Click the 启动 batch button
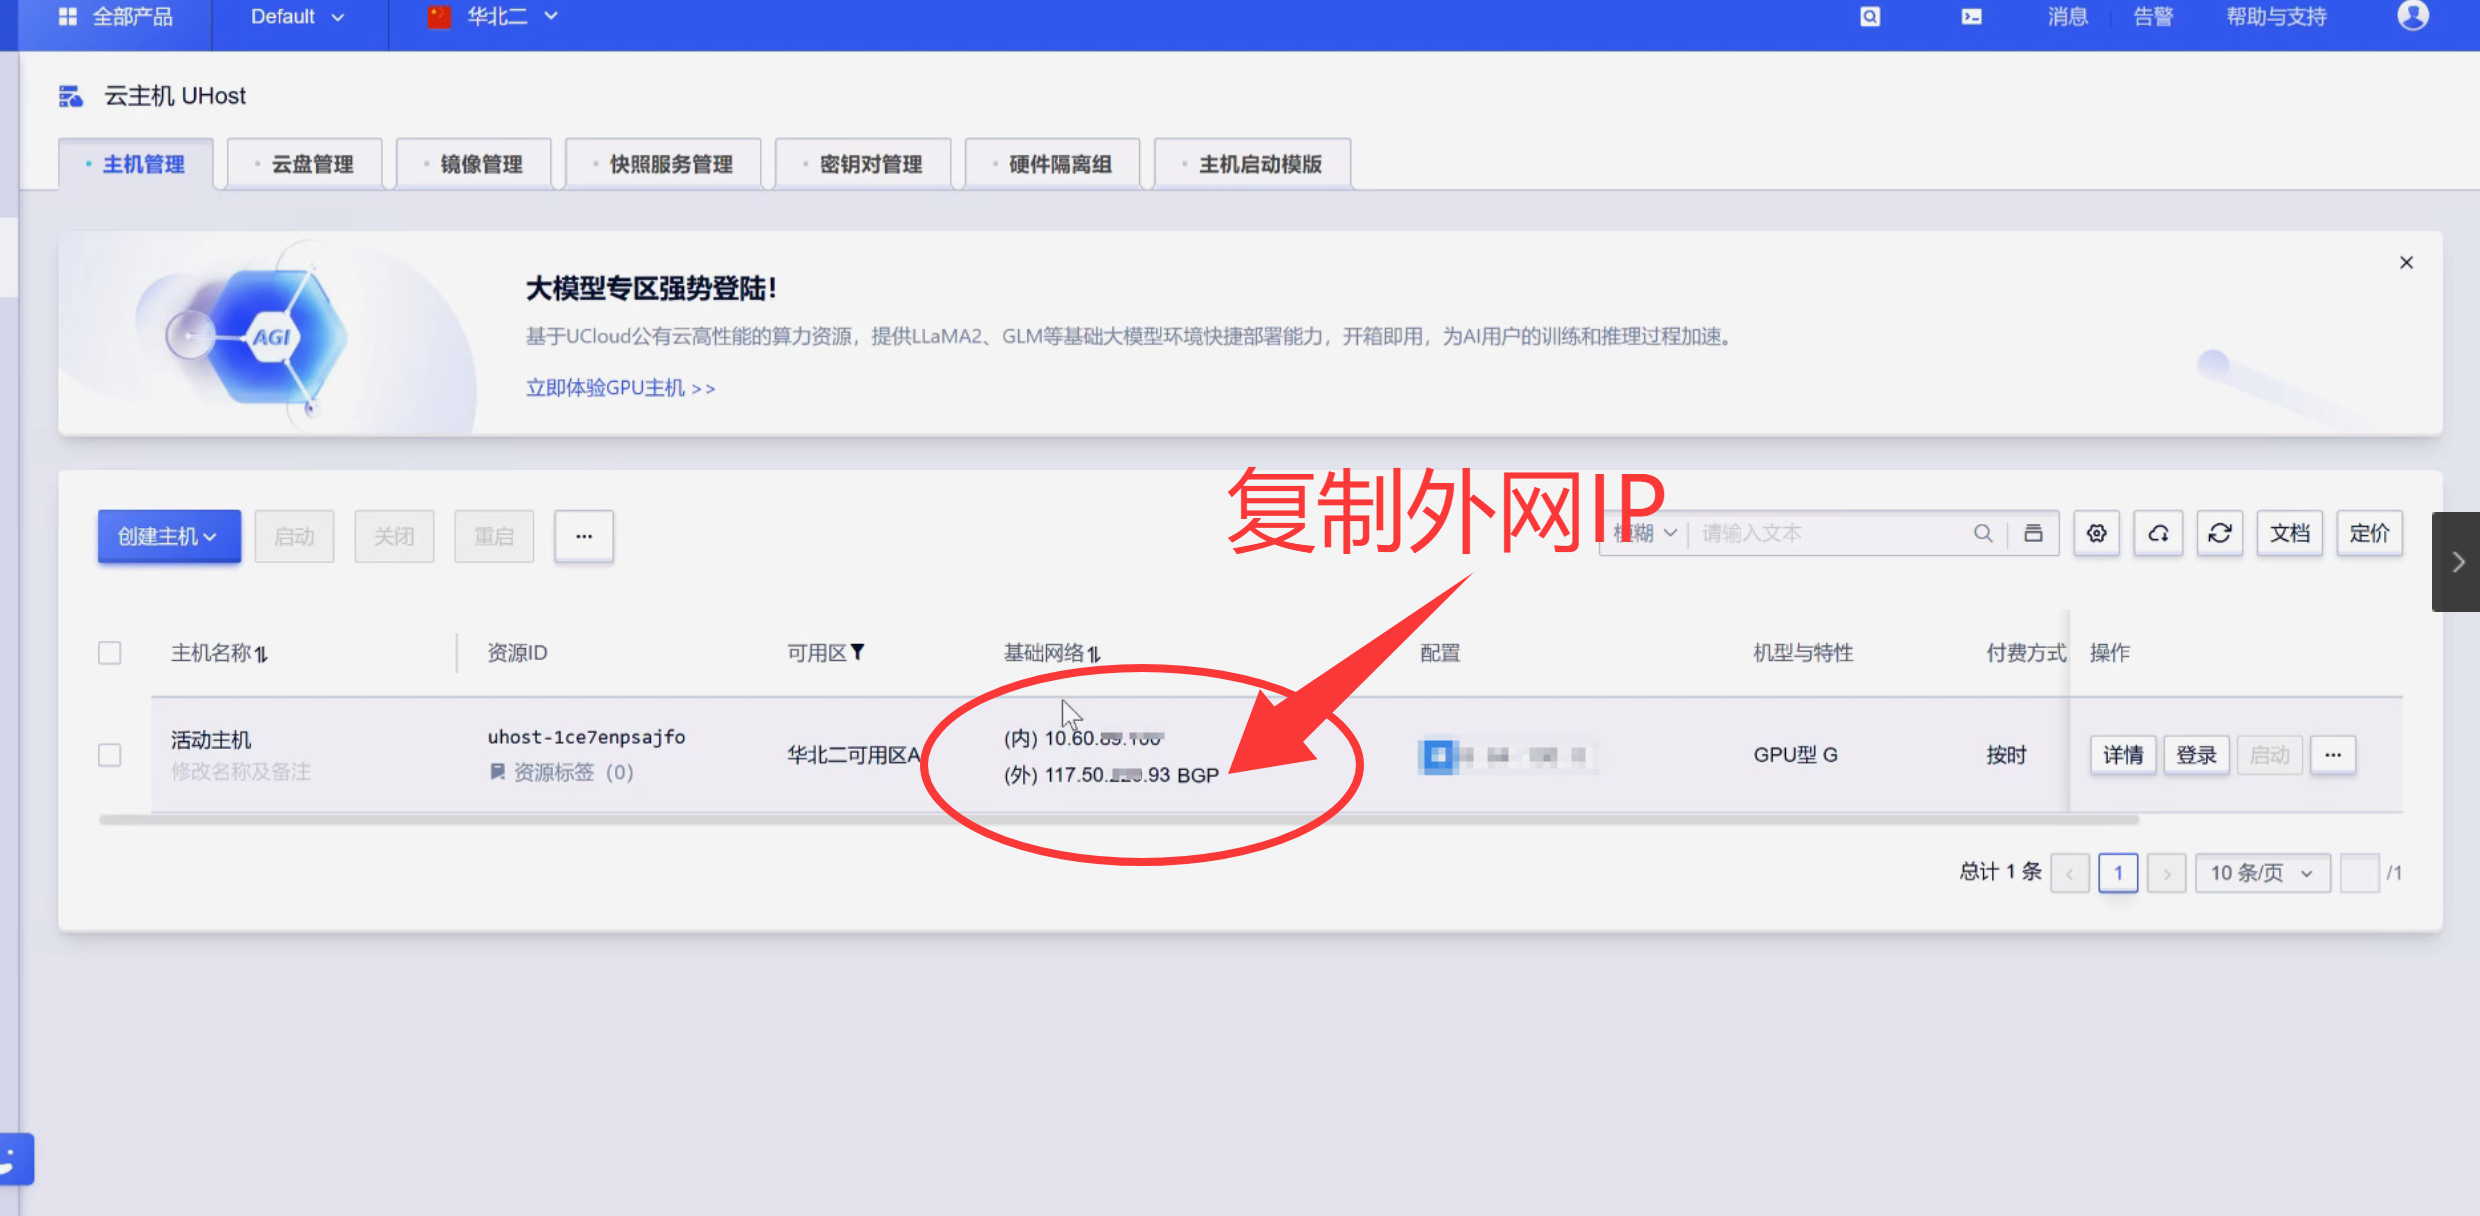This screenshot has height=1216, width=2480. point(294,536)
